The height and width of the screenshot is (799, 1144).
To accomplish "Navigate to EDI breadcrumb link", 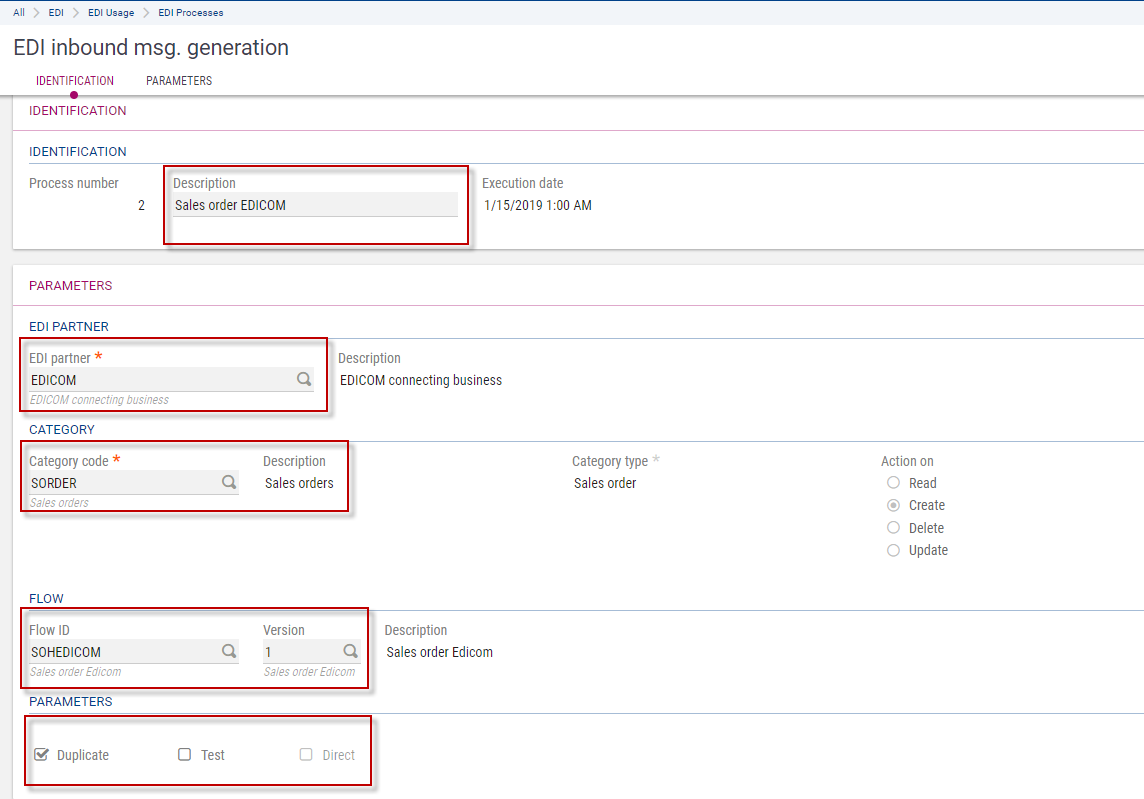I will pos(56,13).
